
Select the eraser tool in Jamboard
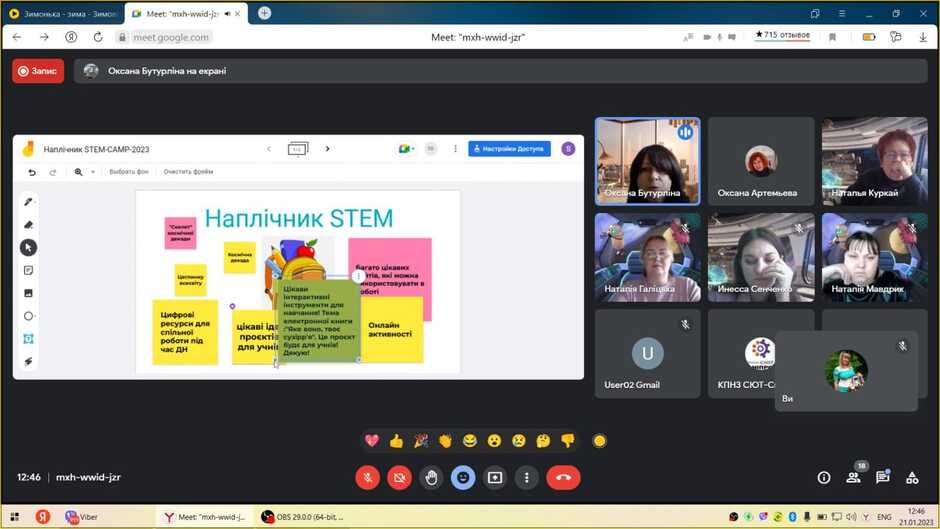[28, 224]
